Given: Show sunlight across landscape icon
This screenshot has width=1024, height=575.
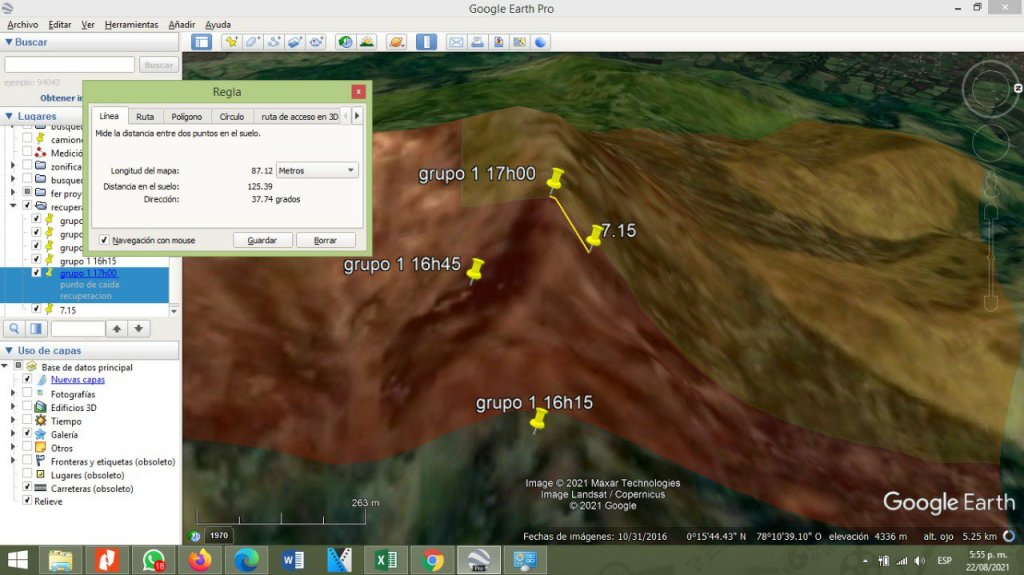Looking at the screenshot, I should [x=367, y=42].
